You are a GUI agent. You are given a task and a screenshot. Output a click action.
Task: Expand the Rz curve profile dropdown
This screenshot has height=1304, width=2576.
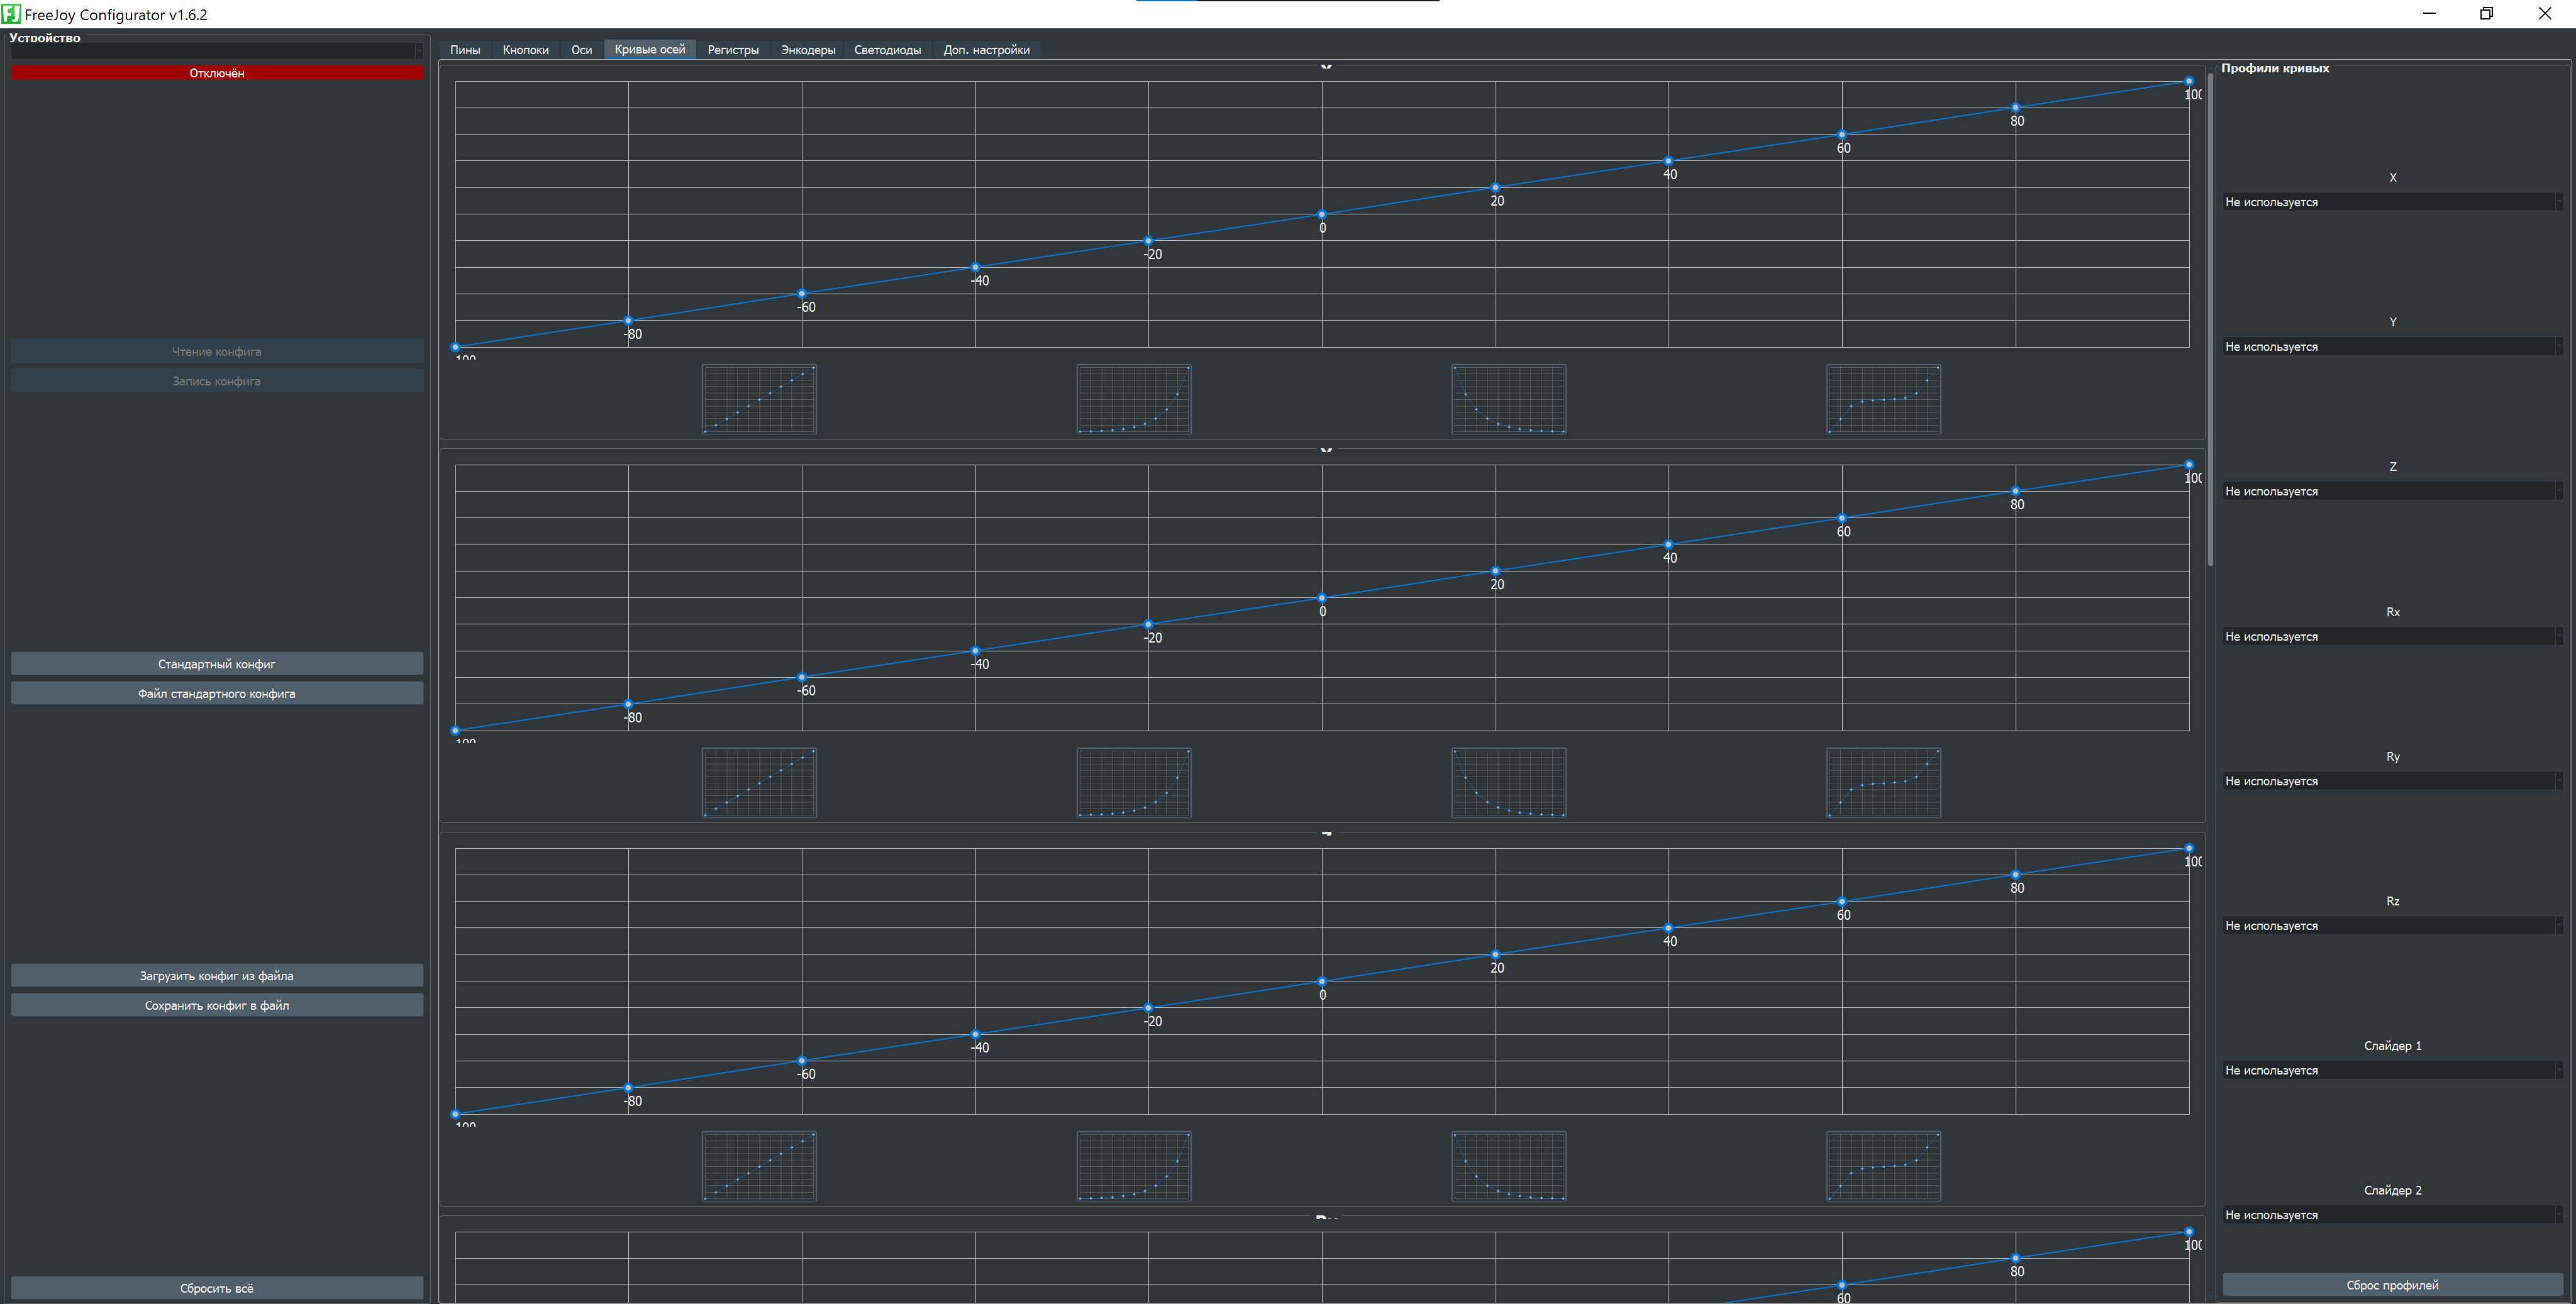click(x=2392, y=926)
